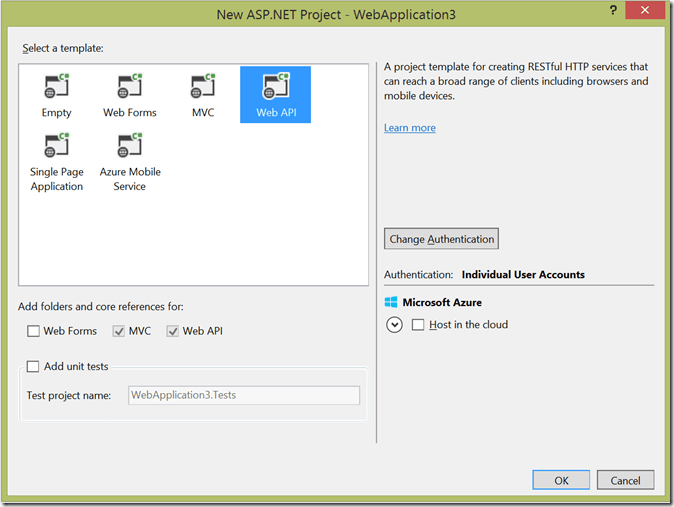Open the Learn more link
Viewport: 674px width, 507px height.
pyautogui.click(x=410, y=128)
